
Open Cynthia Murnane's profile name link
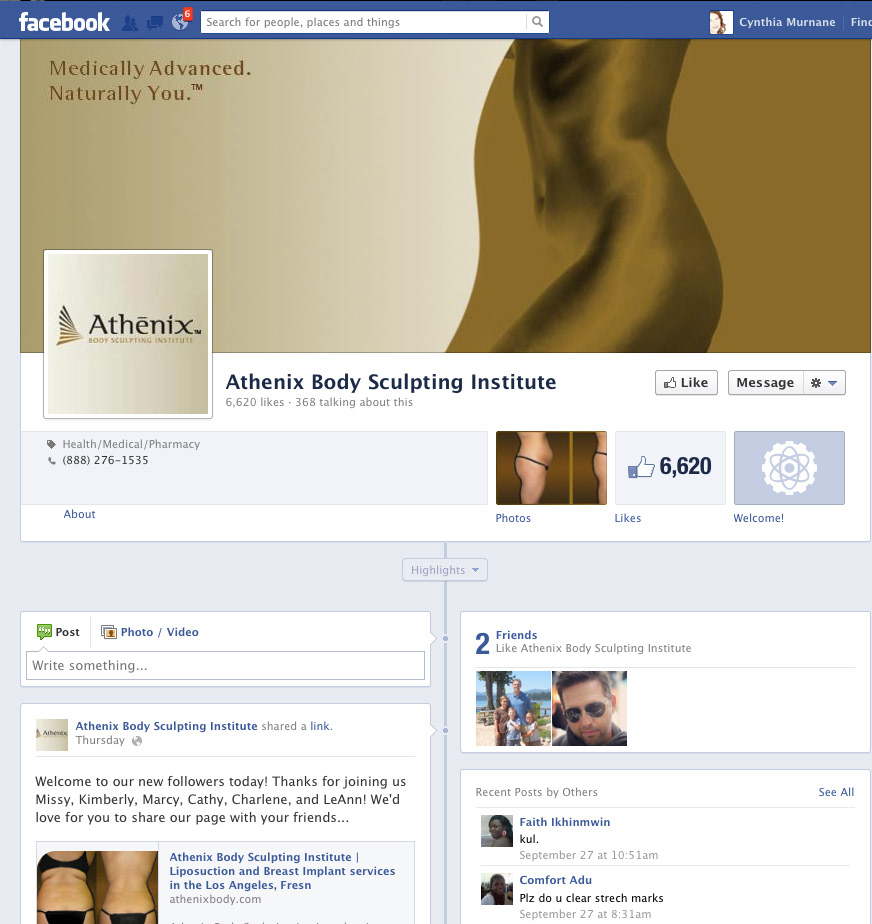[x=787, y=22]
